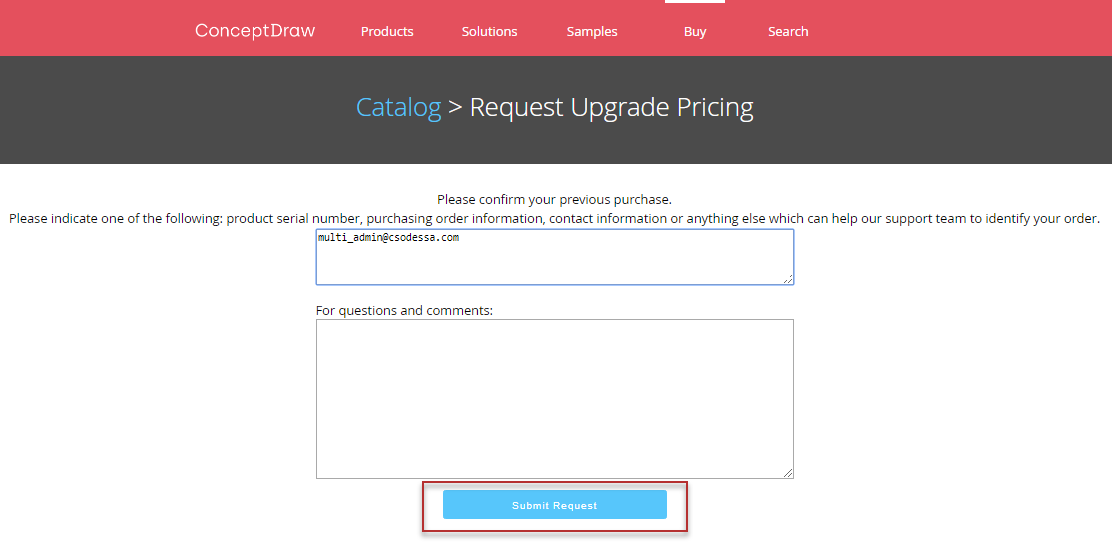Focus the previous purchase details text box
1112x553 pixels.
[554, 264]
